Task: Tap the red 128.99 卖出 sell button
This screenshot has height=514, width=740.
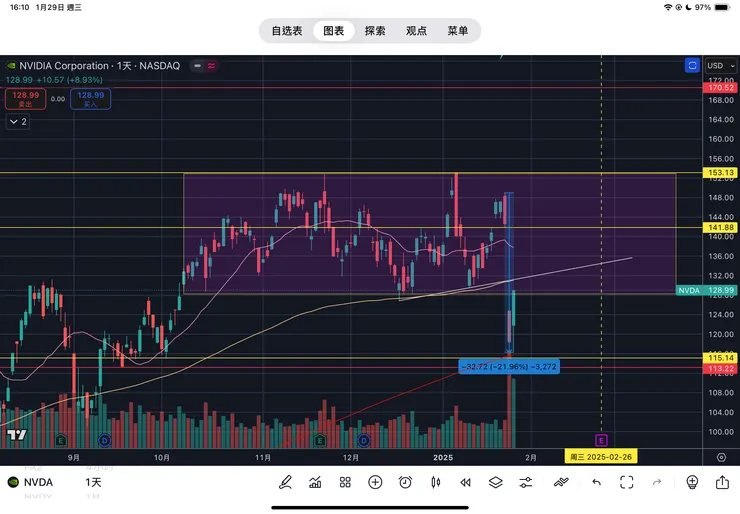Action: pos(25,99)
